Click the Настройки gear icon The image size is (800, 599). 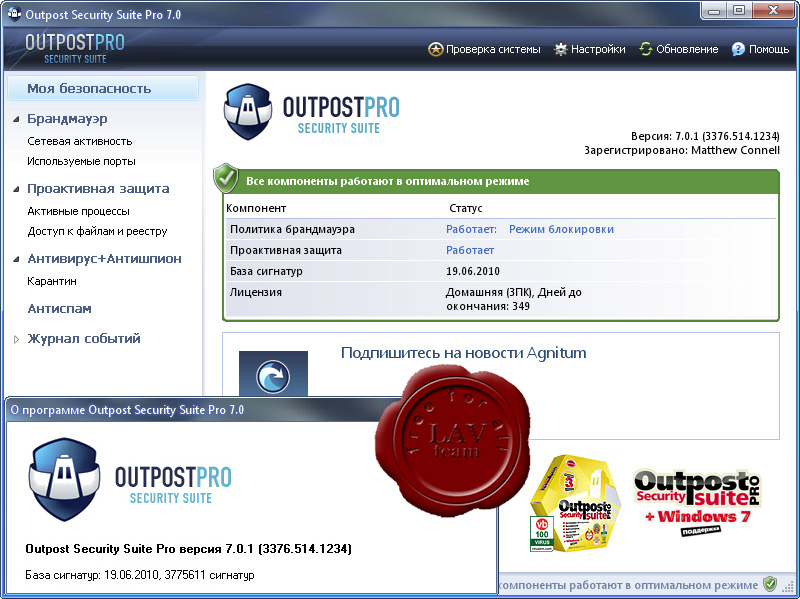point(561,49)
